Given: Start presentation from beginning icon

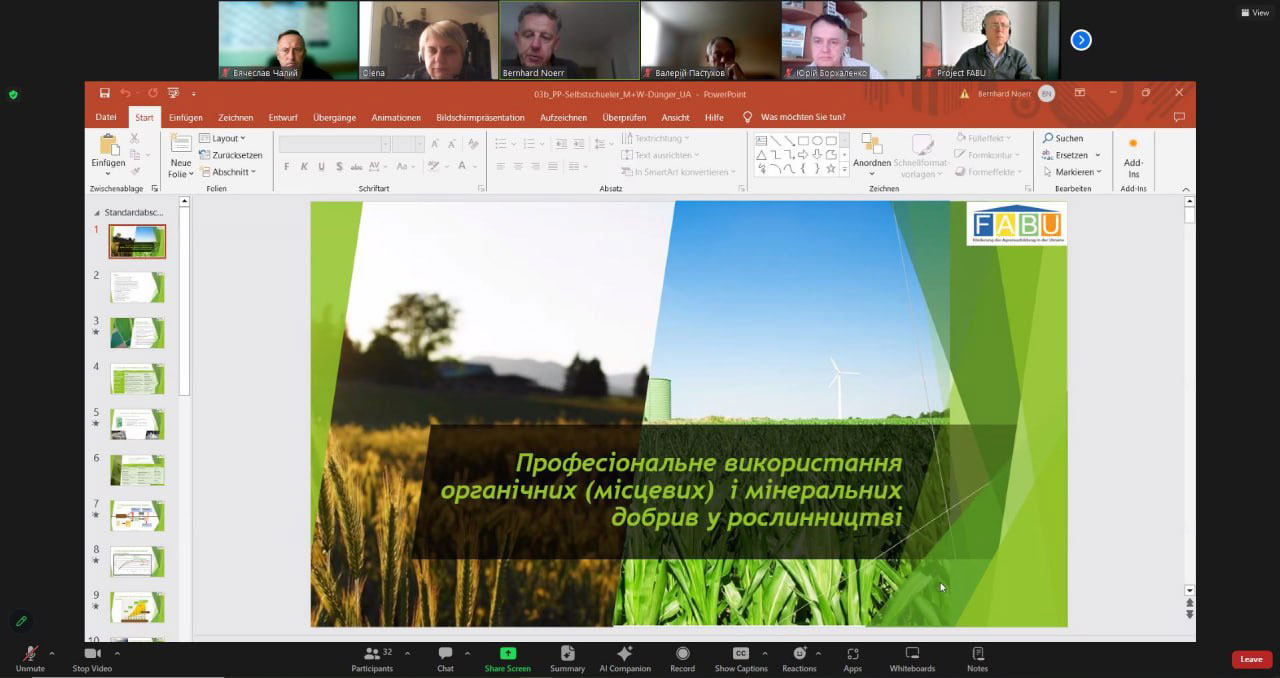Looking at the screenshot, I should point(173,93).
